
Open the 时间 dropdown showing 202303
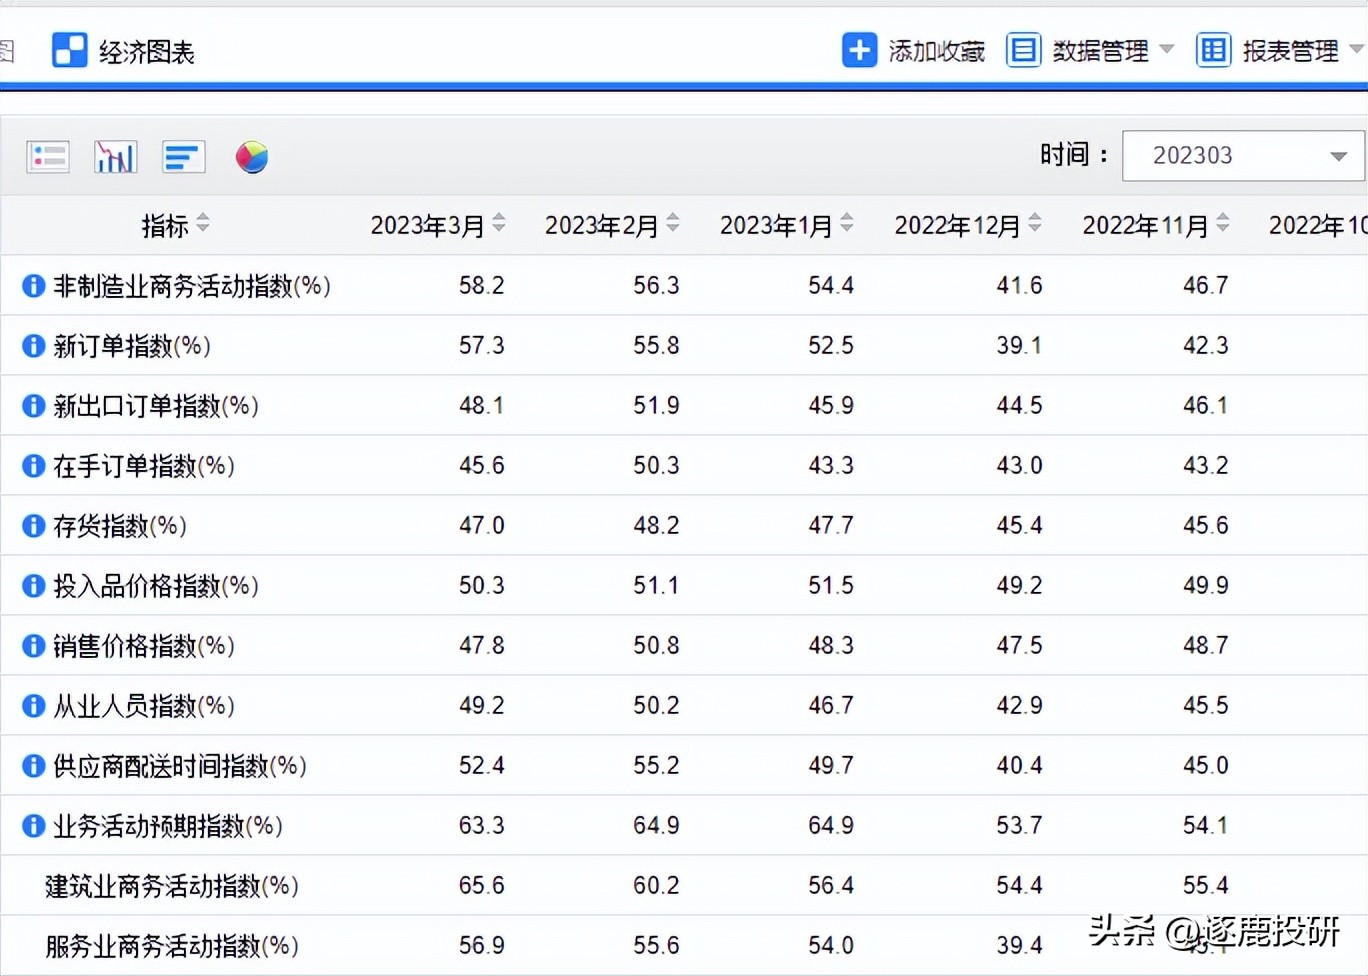pyautogui.click(x=1338, y=156)
